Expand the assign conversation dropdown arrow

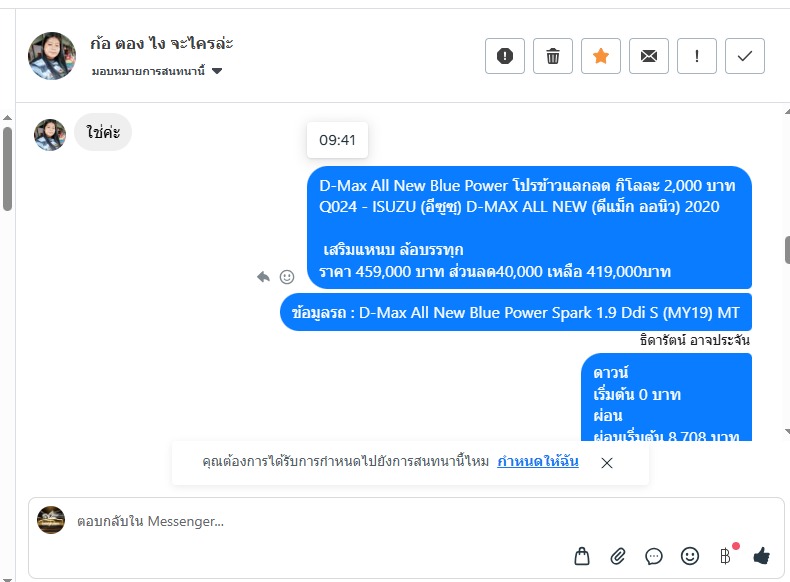tap(217, 71)
